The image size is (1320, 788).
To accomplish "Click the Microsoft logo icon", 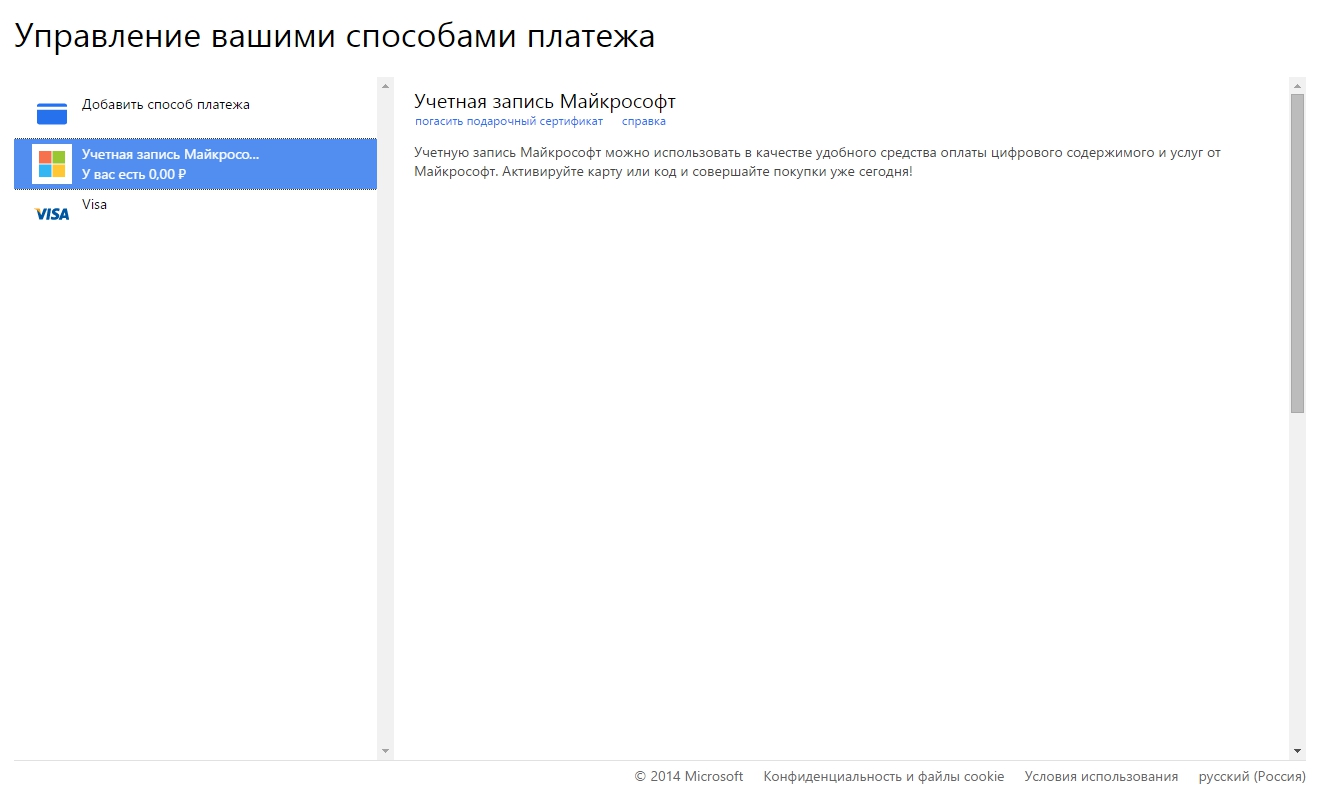I will point(52,164).
